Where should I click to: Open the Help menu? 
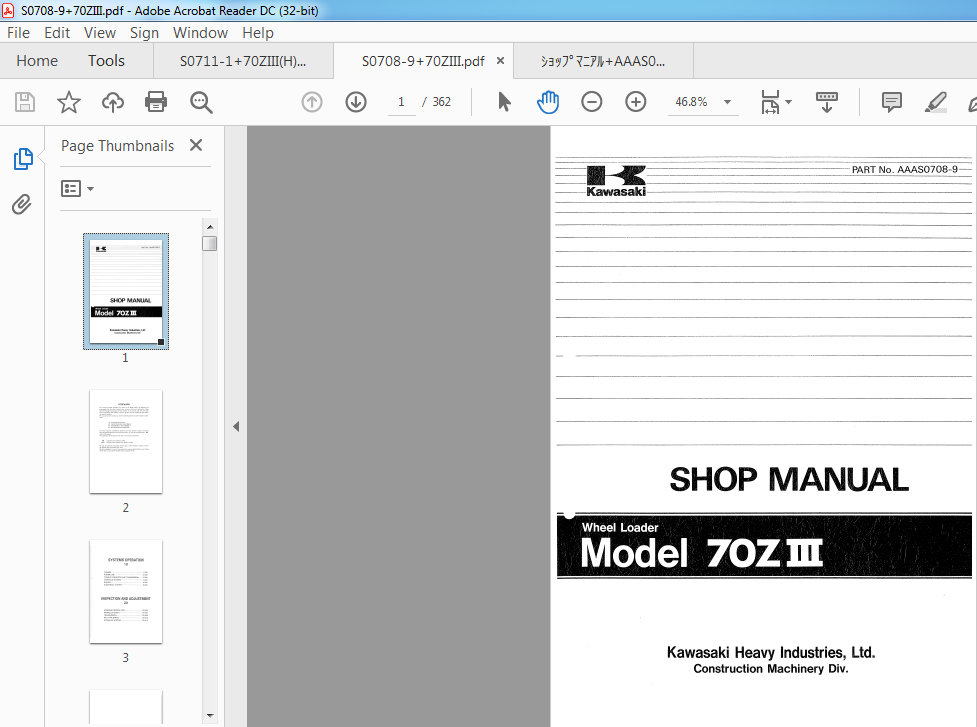pyautogui.click(x=258, y=32)
